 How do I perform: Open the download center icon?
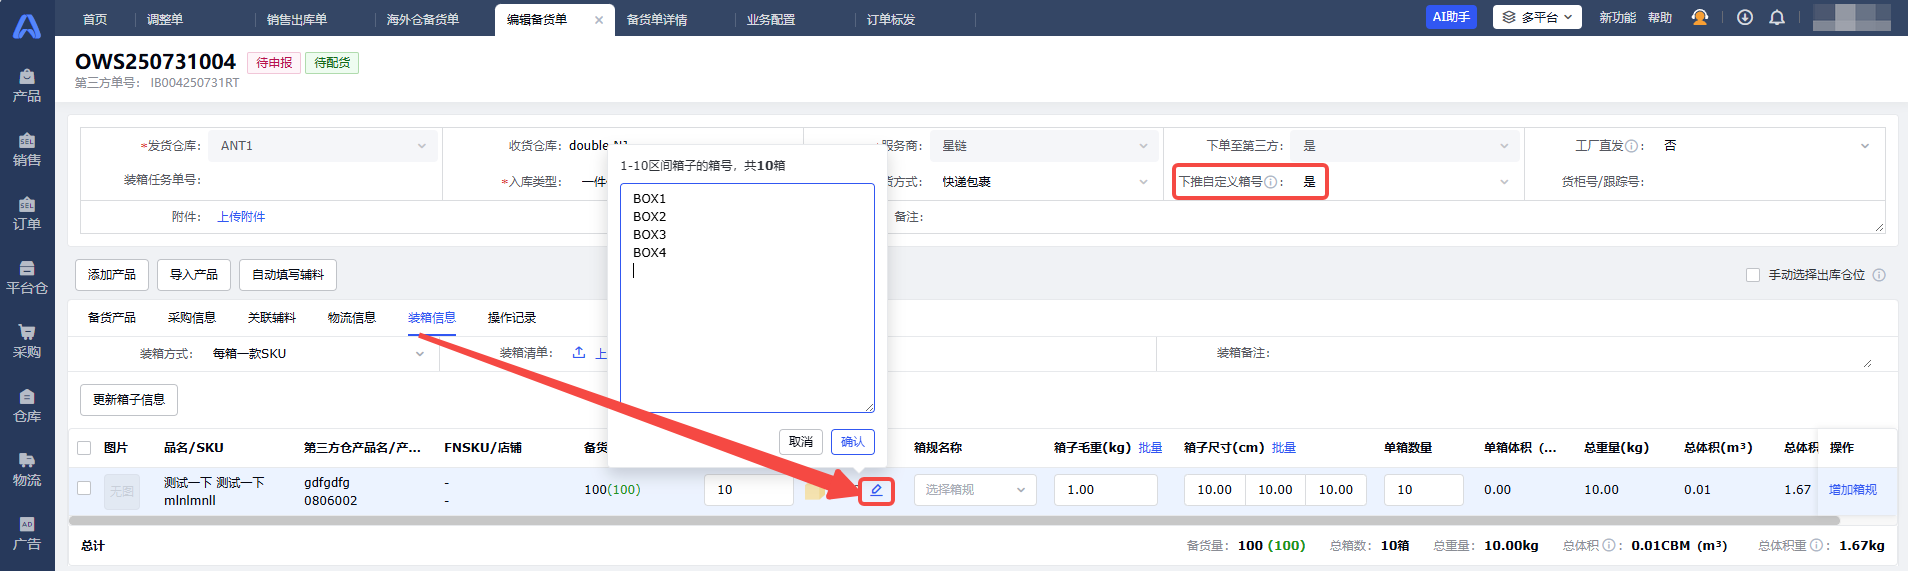1745,18
